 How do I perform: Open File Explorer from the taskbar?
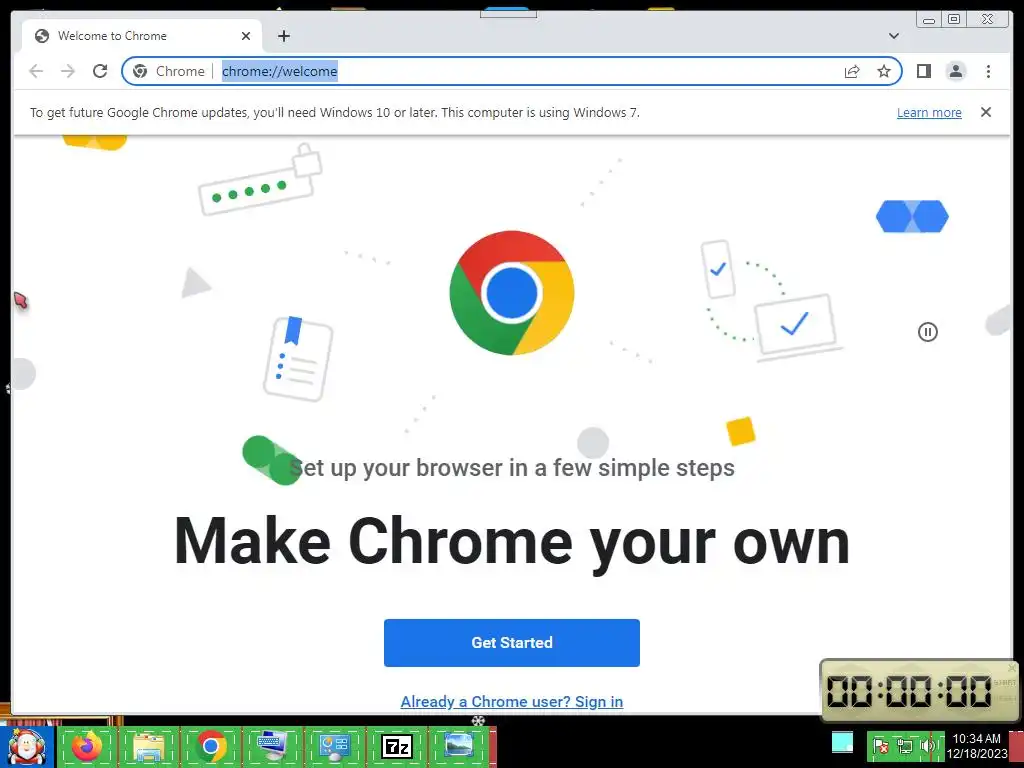pos(149,746)
